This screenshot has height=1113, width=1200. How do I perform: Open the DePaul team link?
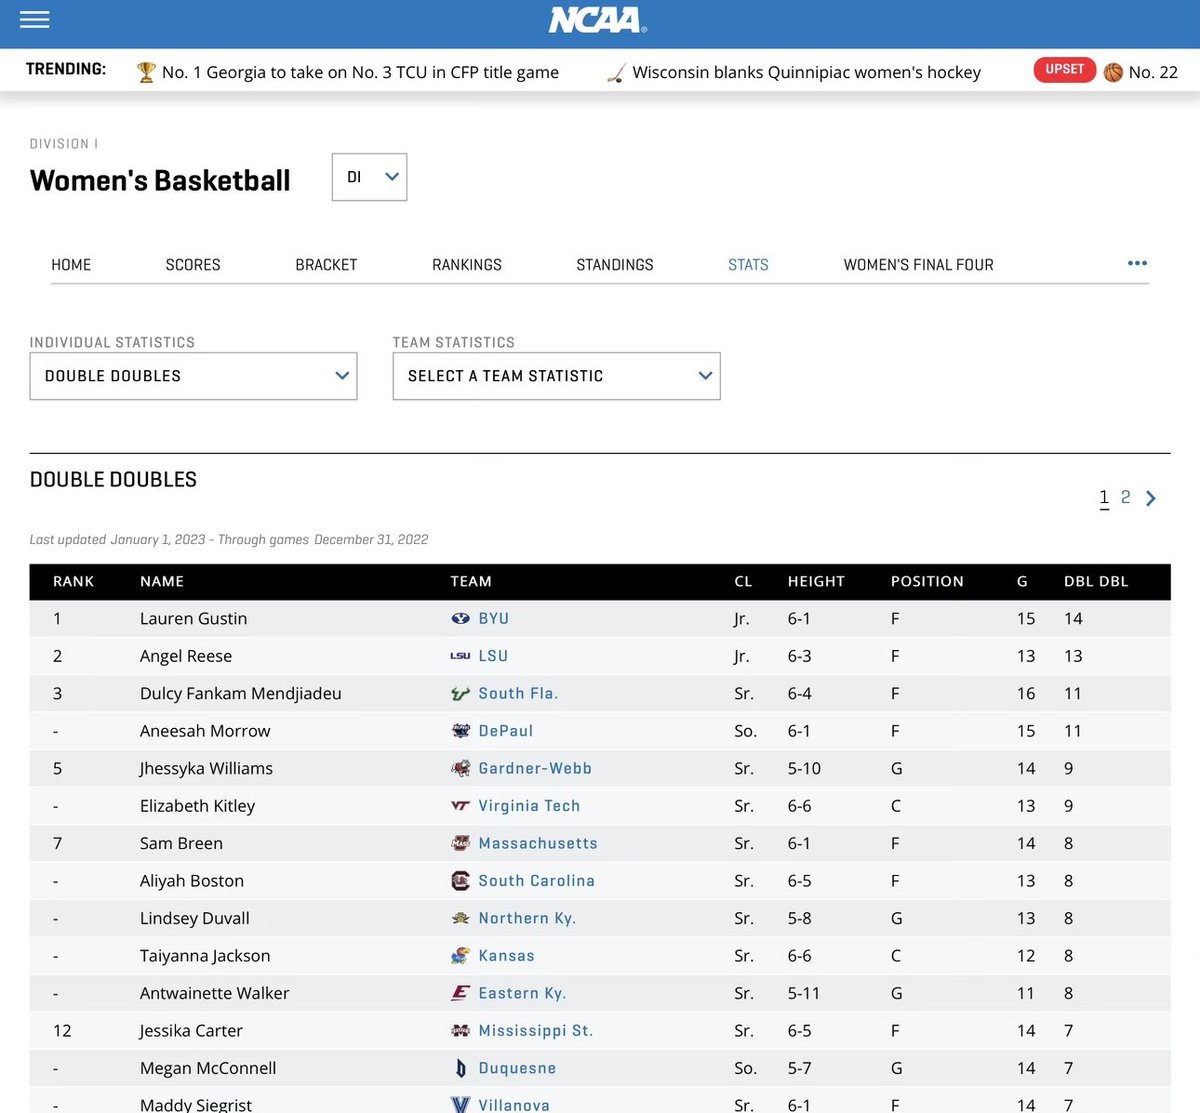coord(506,731)
